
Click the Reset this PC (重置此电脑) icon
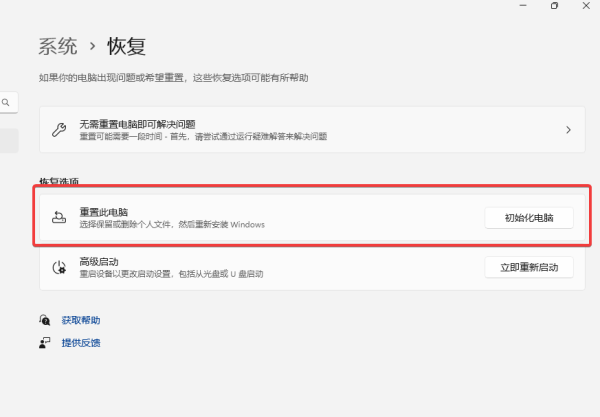pyautogui.click(x=59, y=217)
